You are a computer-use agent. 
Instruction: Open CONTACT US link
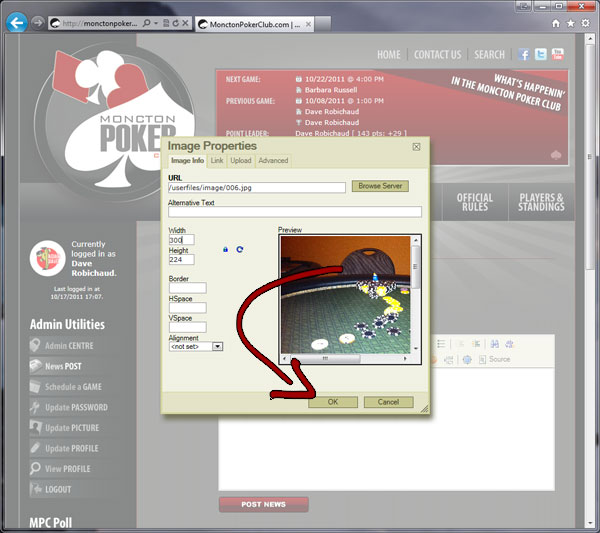[437, 55]
